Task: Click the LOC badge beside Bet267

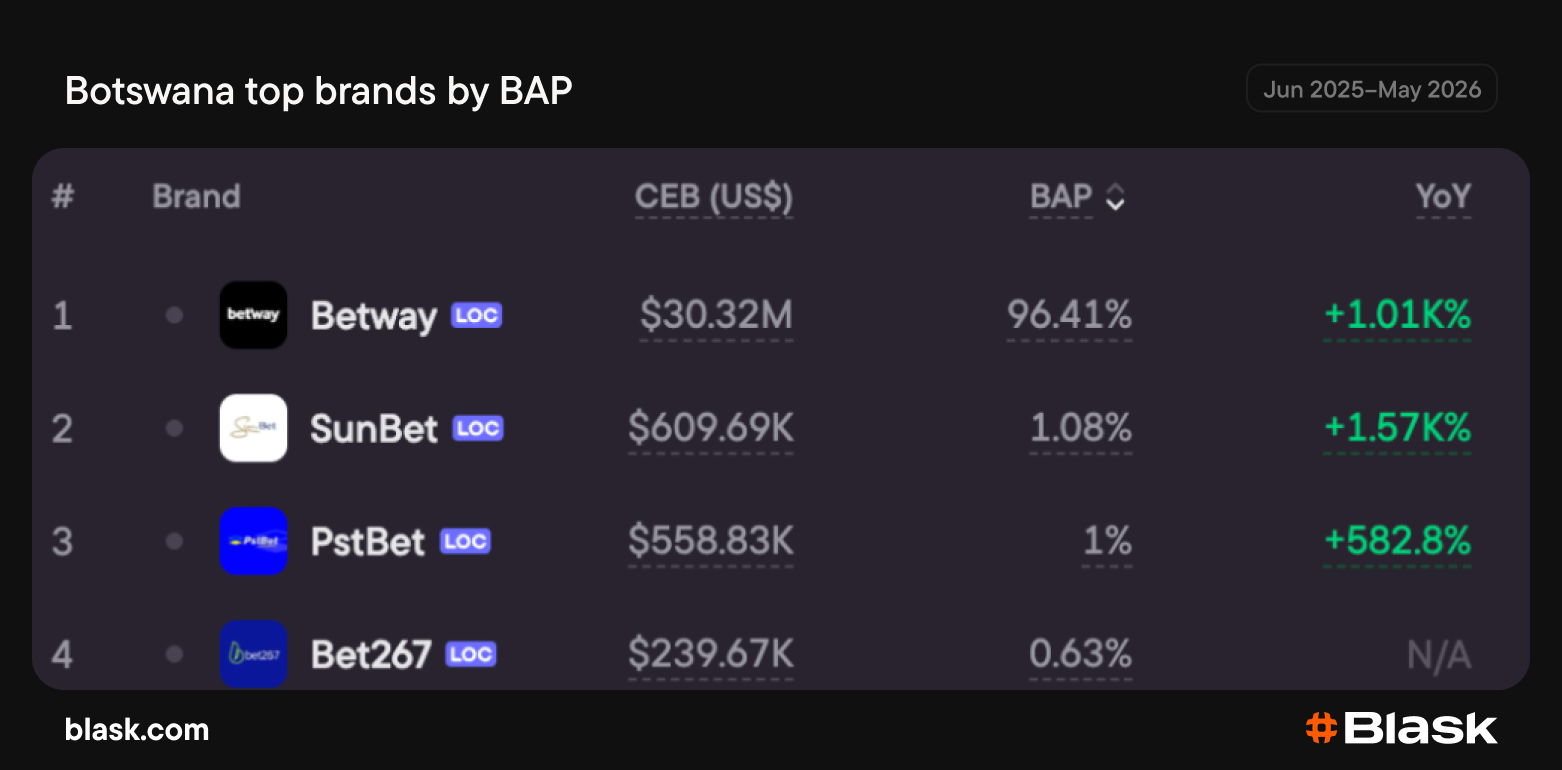Action: point(470,654)
